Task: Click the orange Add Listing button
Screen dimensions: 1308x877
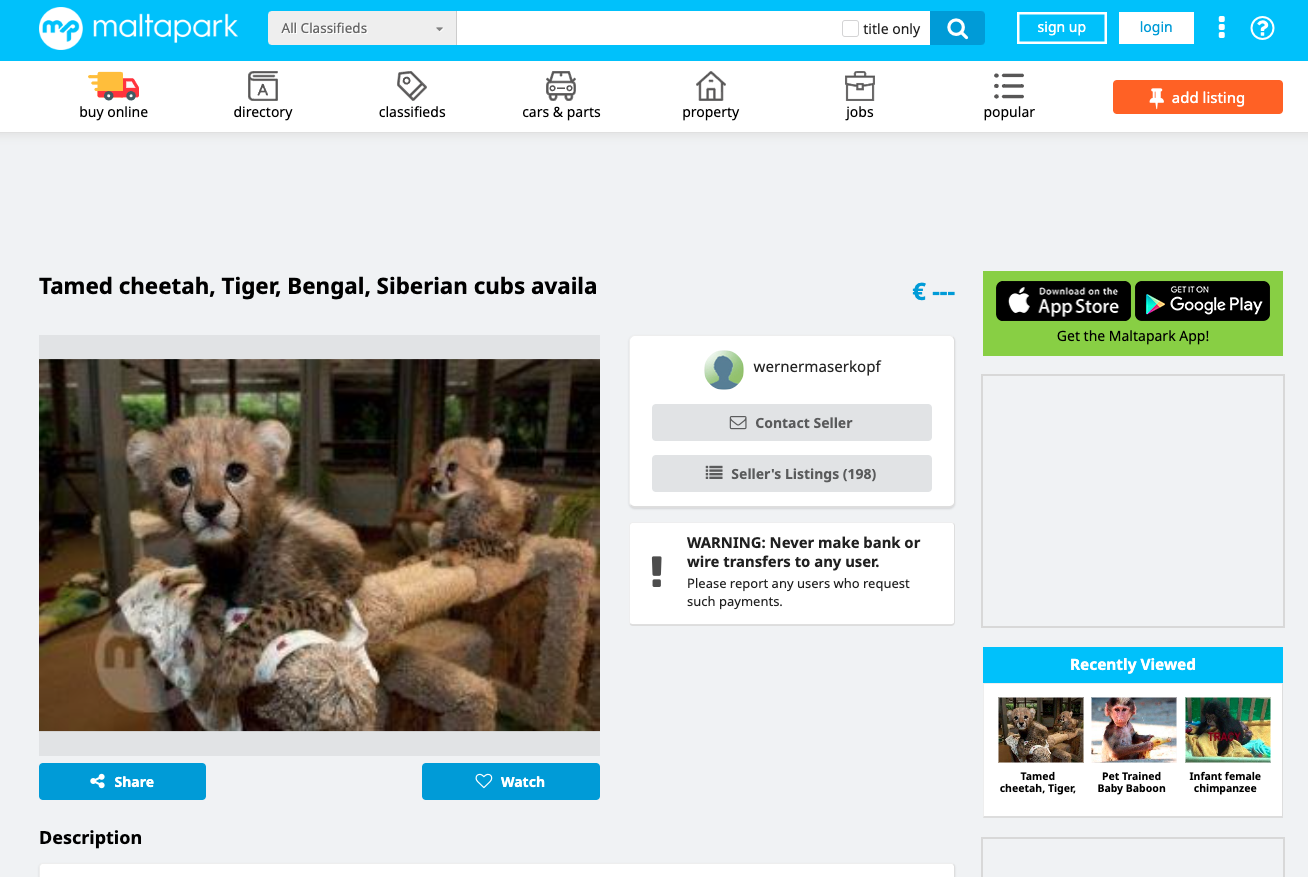Action: pos(1197,97)
